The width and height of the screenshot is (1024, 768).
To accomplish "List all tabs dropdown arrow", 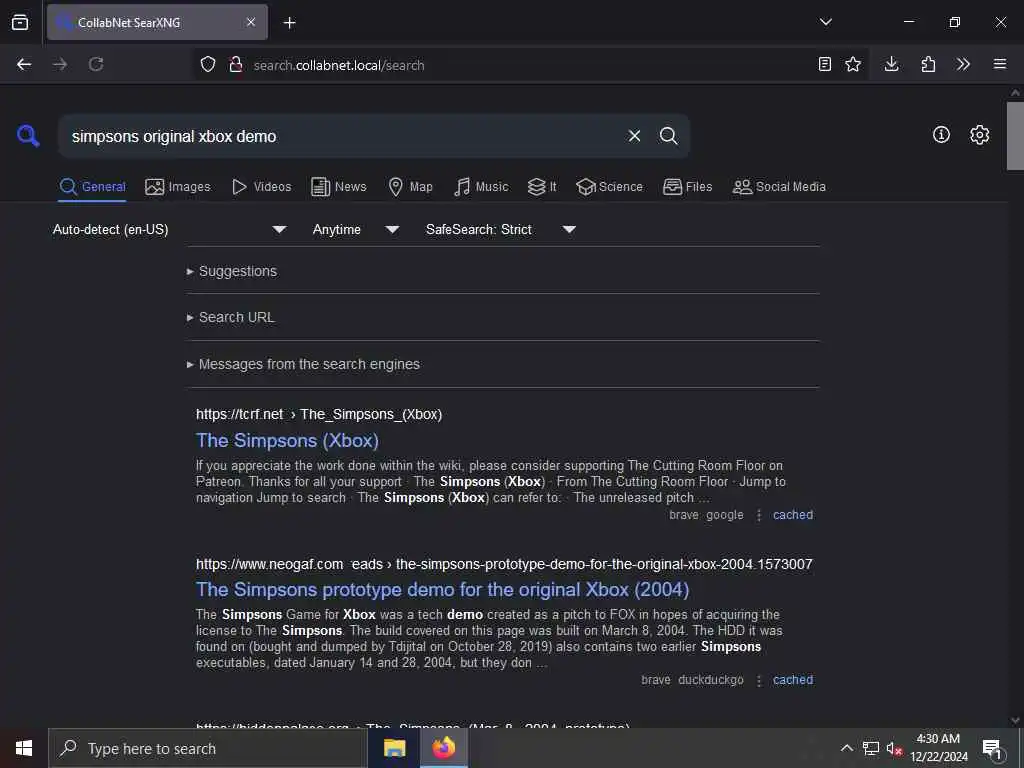I will click(825, 22).
